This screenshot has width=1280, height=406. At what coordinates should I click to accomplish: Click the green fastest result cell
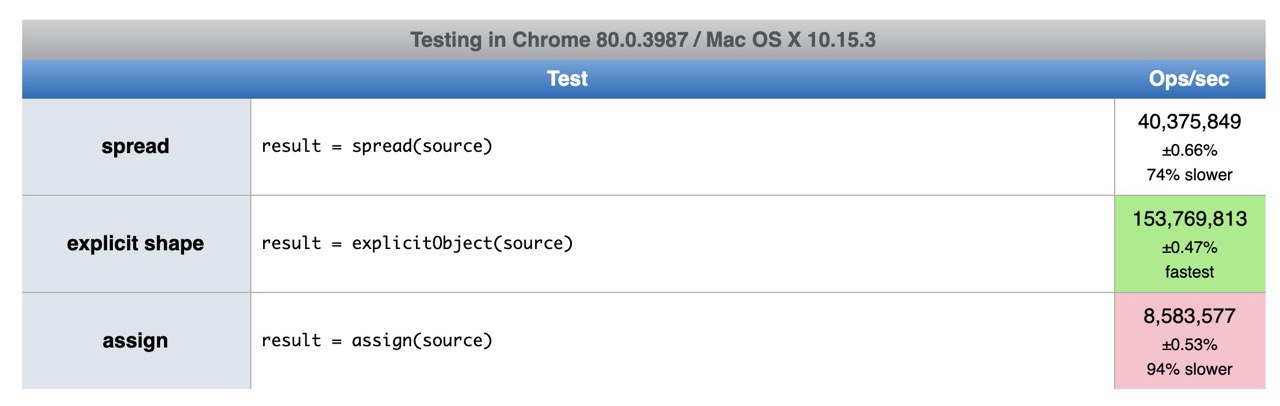point(1190,244)
